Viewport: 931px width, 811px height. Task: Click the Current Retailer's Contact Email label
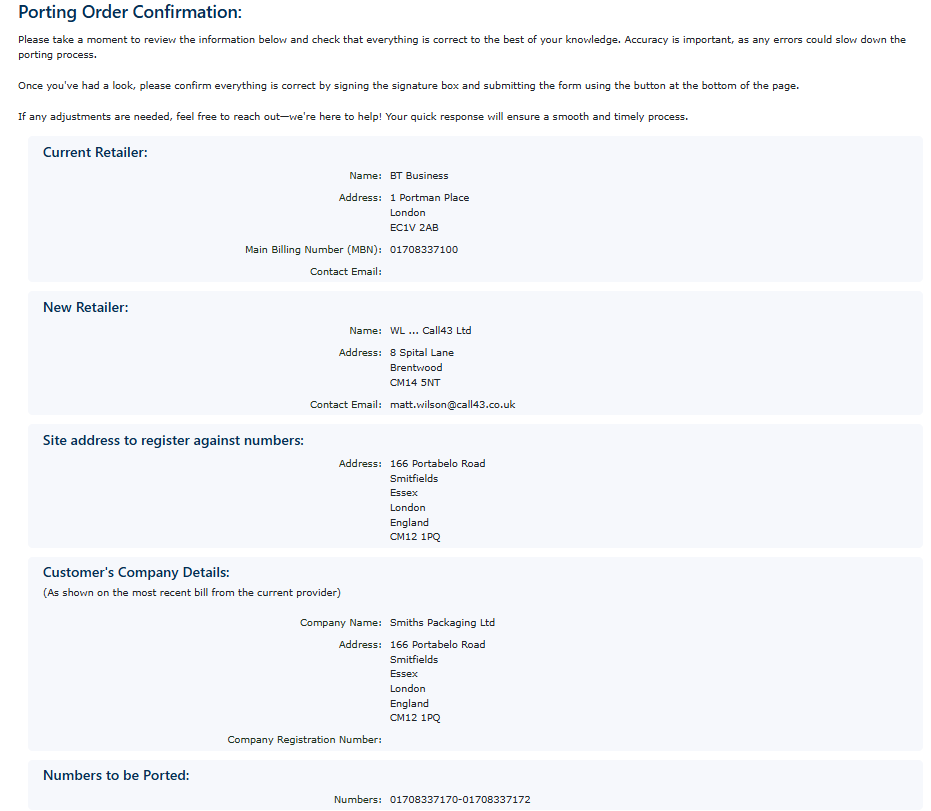pos(345,272)
